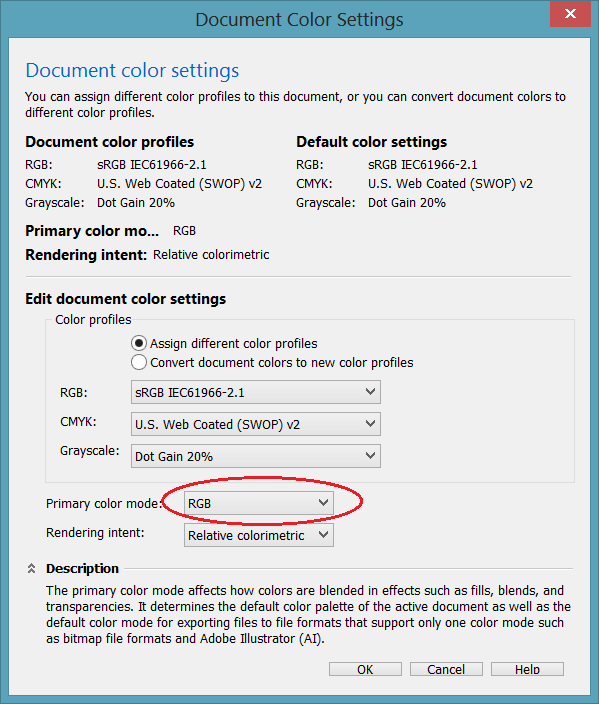599x704 pixels.
Task: Open the Rendering intent dropdown
Action: coord(259,535)
